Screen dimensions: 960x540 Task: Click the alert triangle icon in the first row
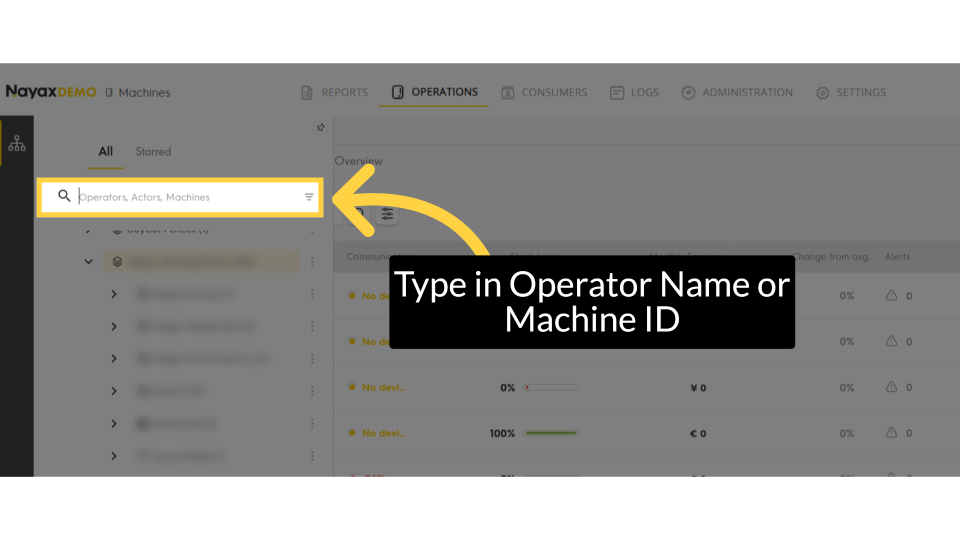(x=892, y=296)
